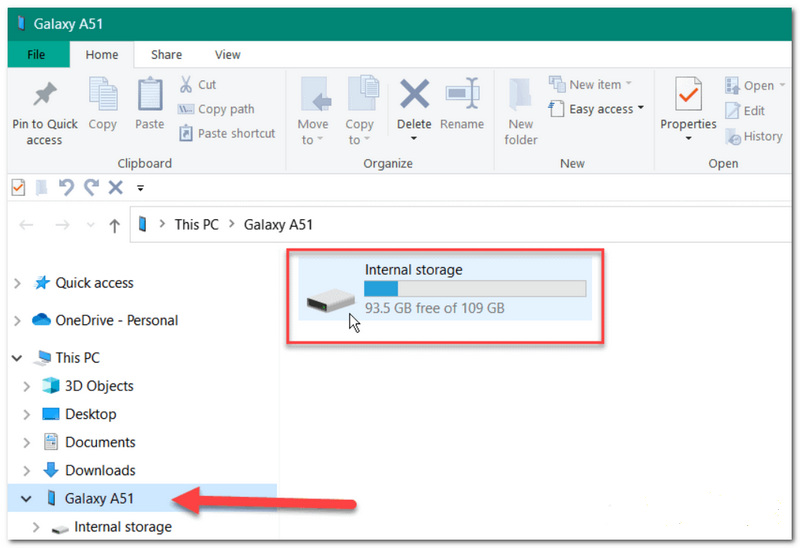
Task: Click quick access Delete X icon
Action: click(x=116, y=188)
